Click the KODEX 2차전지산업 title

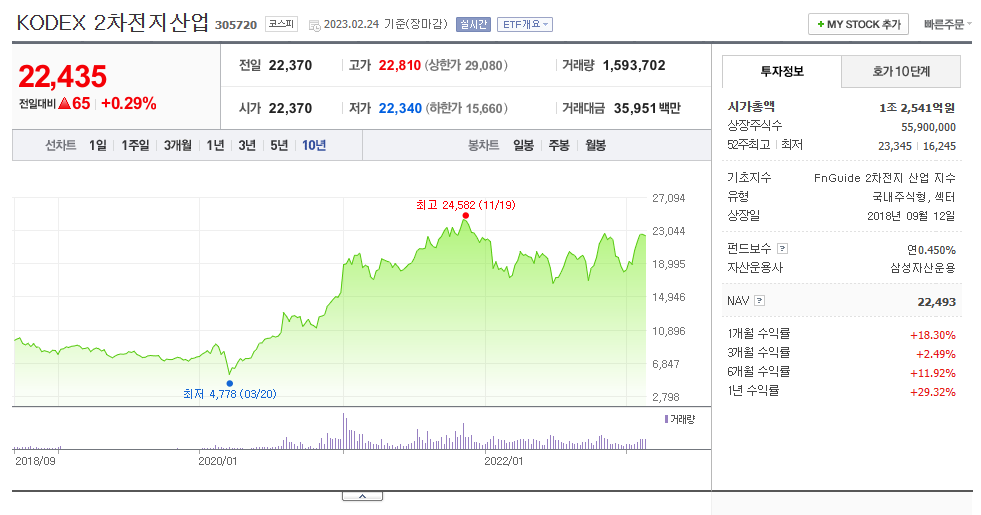[113, 23]
